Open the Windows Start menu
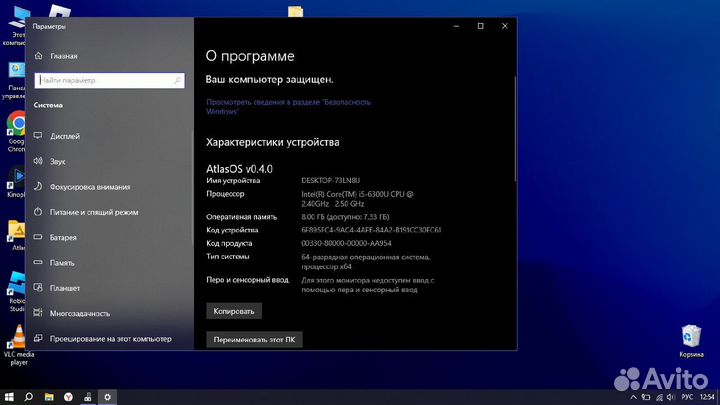The width and height of the screenshot is (720, 405). coord(9,397)
